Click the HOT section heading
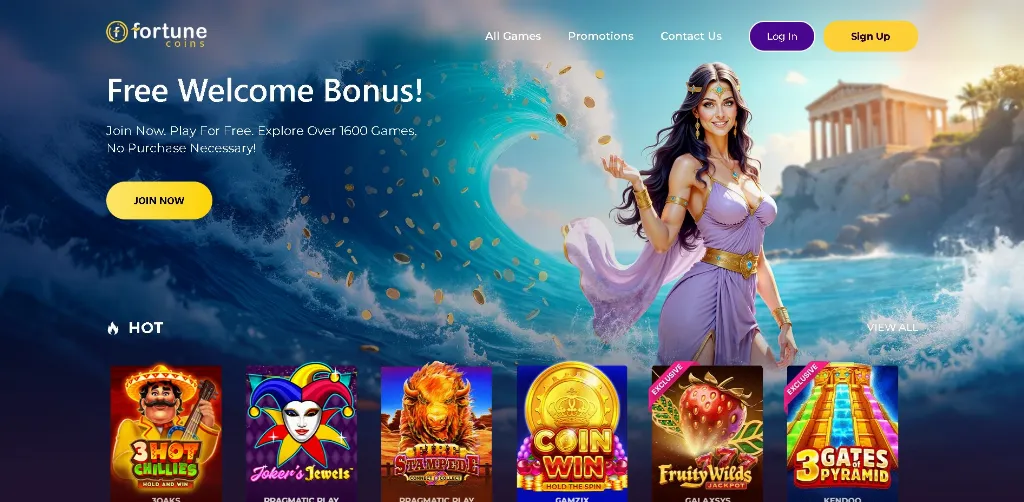Viewport: 1024px width, 502px height. (x=146, y=328)
